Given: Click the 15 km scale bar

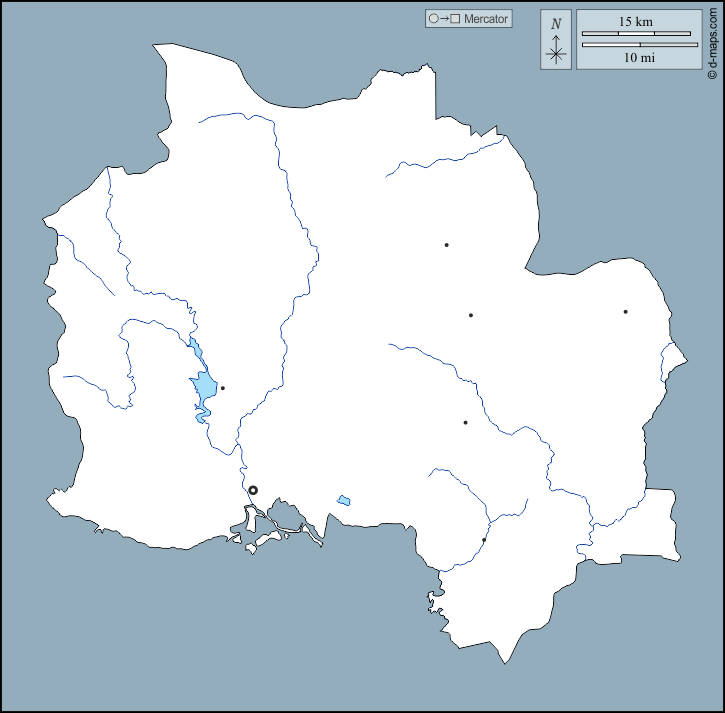Looking at the screenshot, I should point(636,34).
